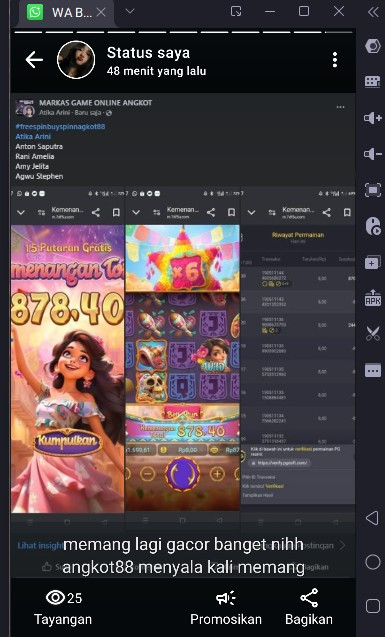Tap the 'Status saya' title
The image size is (385, 637).
coord(148,53)
